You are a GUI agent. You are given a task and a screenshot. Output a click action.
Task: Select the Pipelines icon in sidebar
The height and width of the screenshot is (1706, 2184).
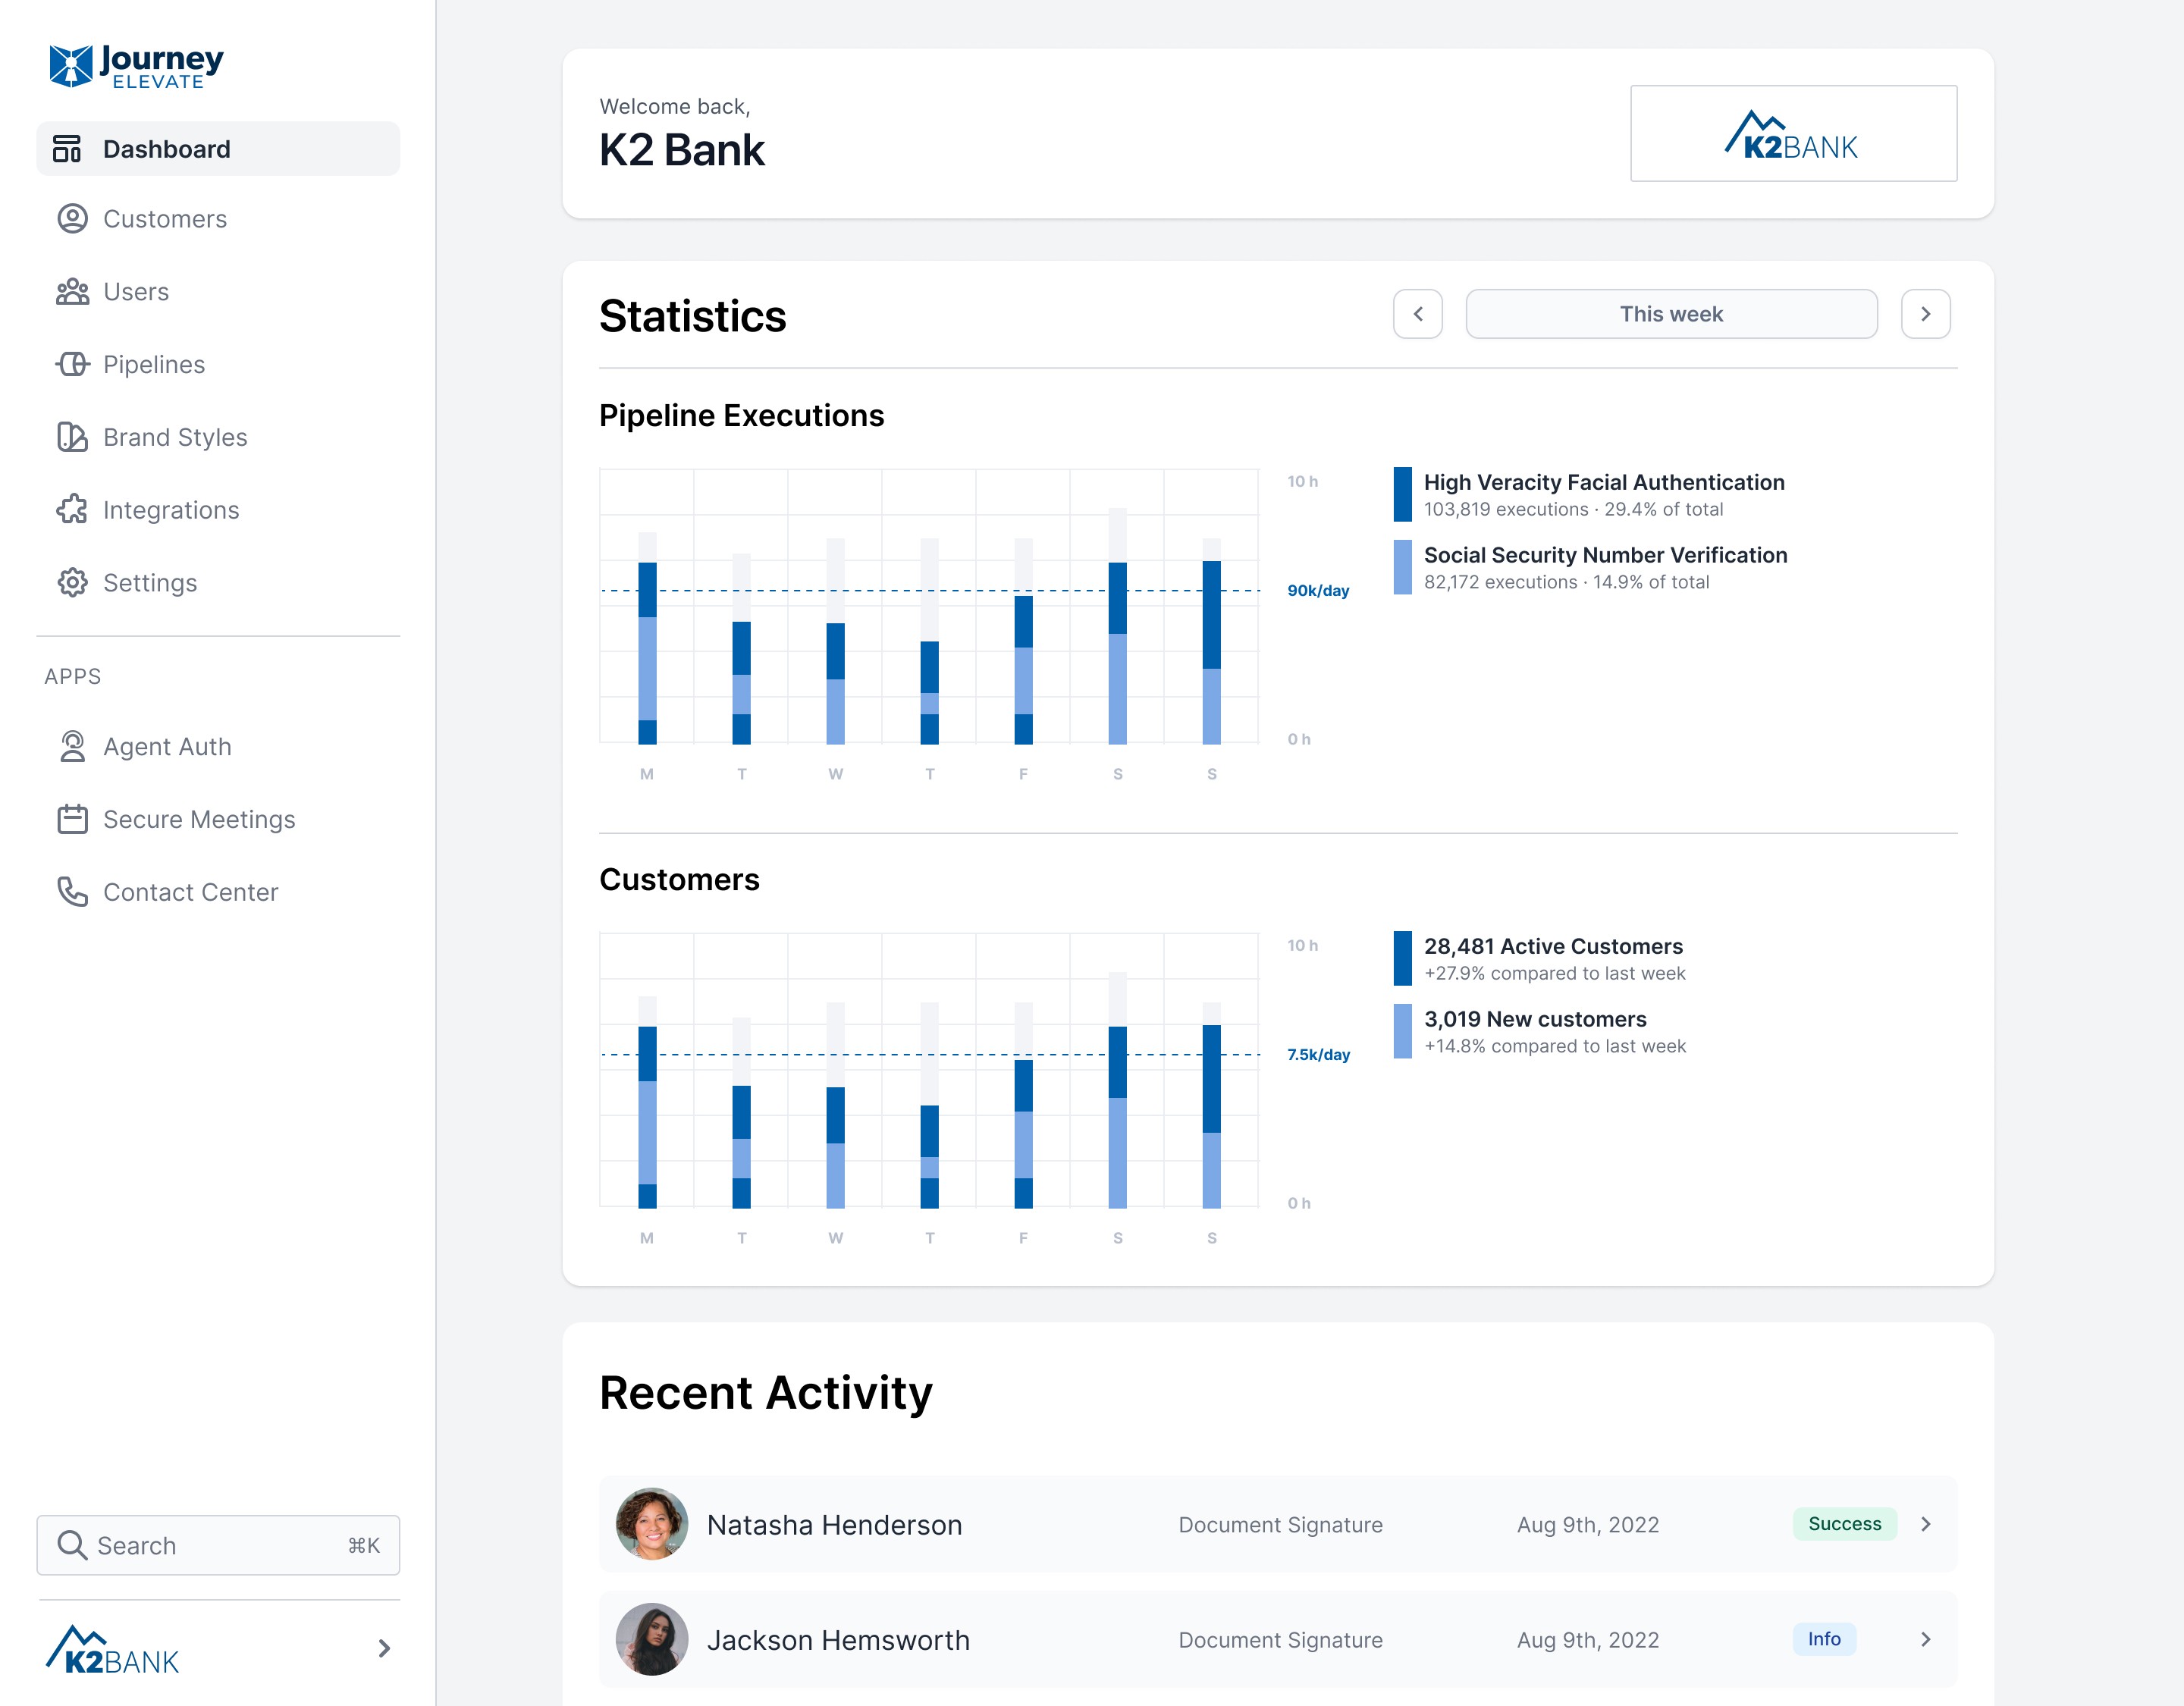72,365
